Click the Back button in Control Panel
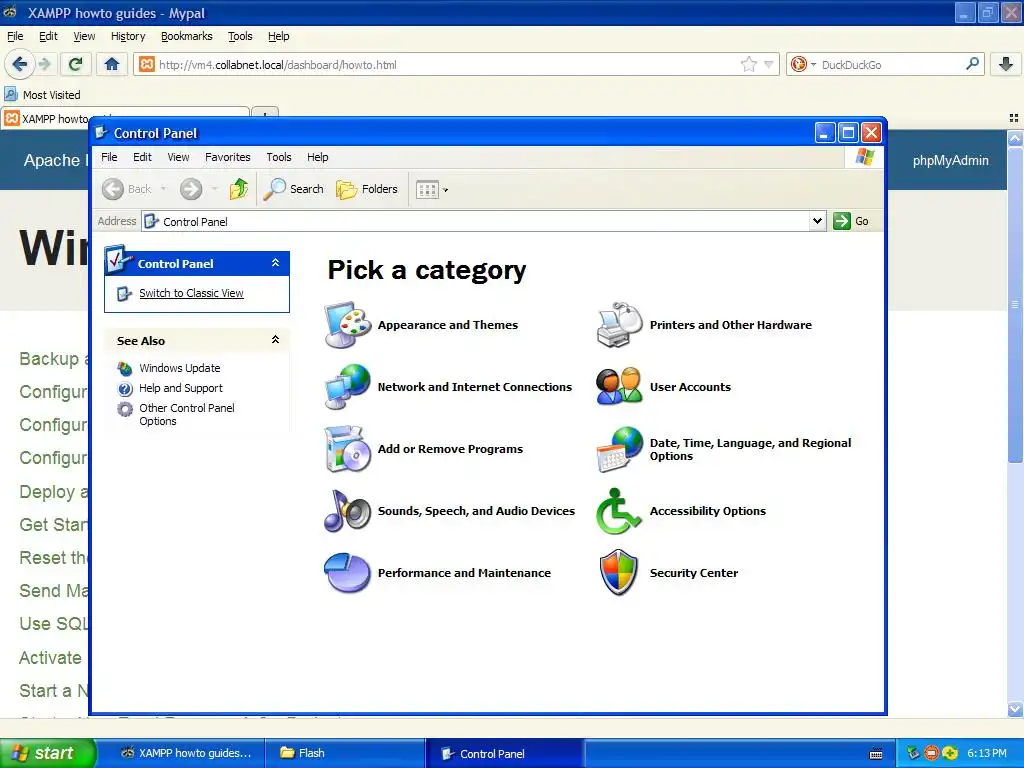 127,189
